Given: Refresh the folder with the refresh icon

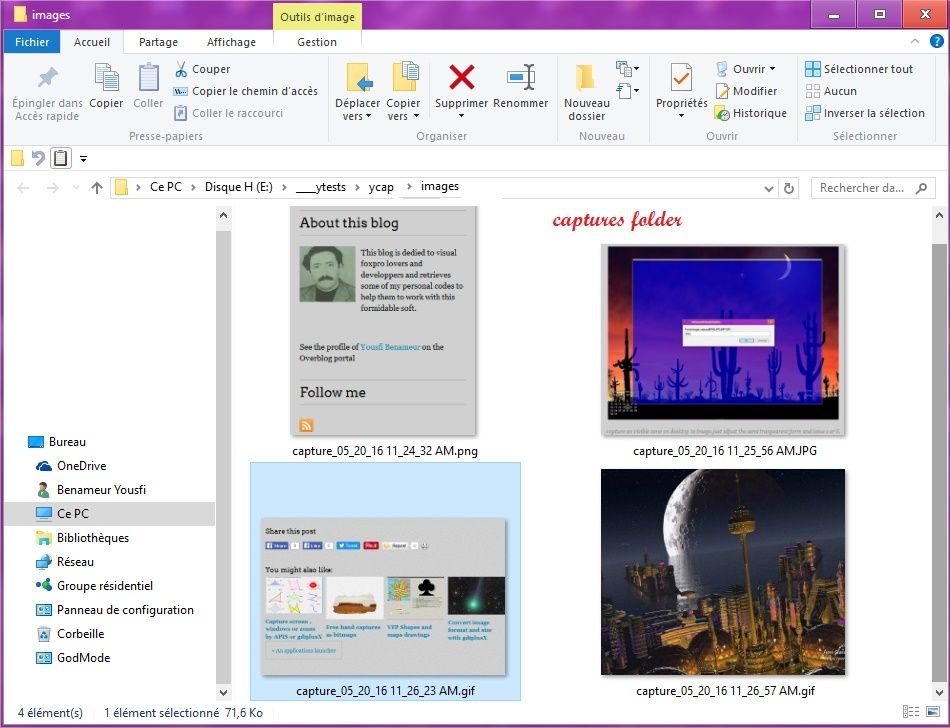Looking at the screenshot, I should pos(790,187).
